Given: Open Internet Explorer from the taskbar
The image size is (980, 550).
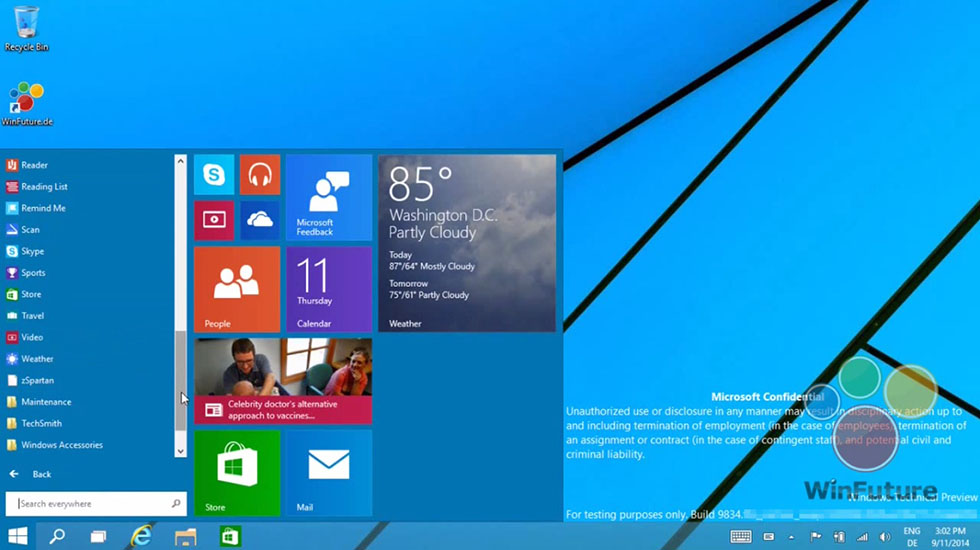Looking at the screenshot, I should point(142,537).
